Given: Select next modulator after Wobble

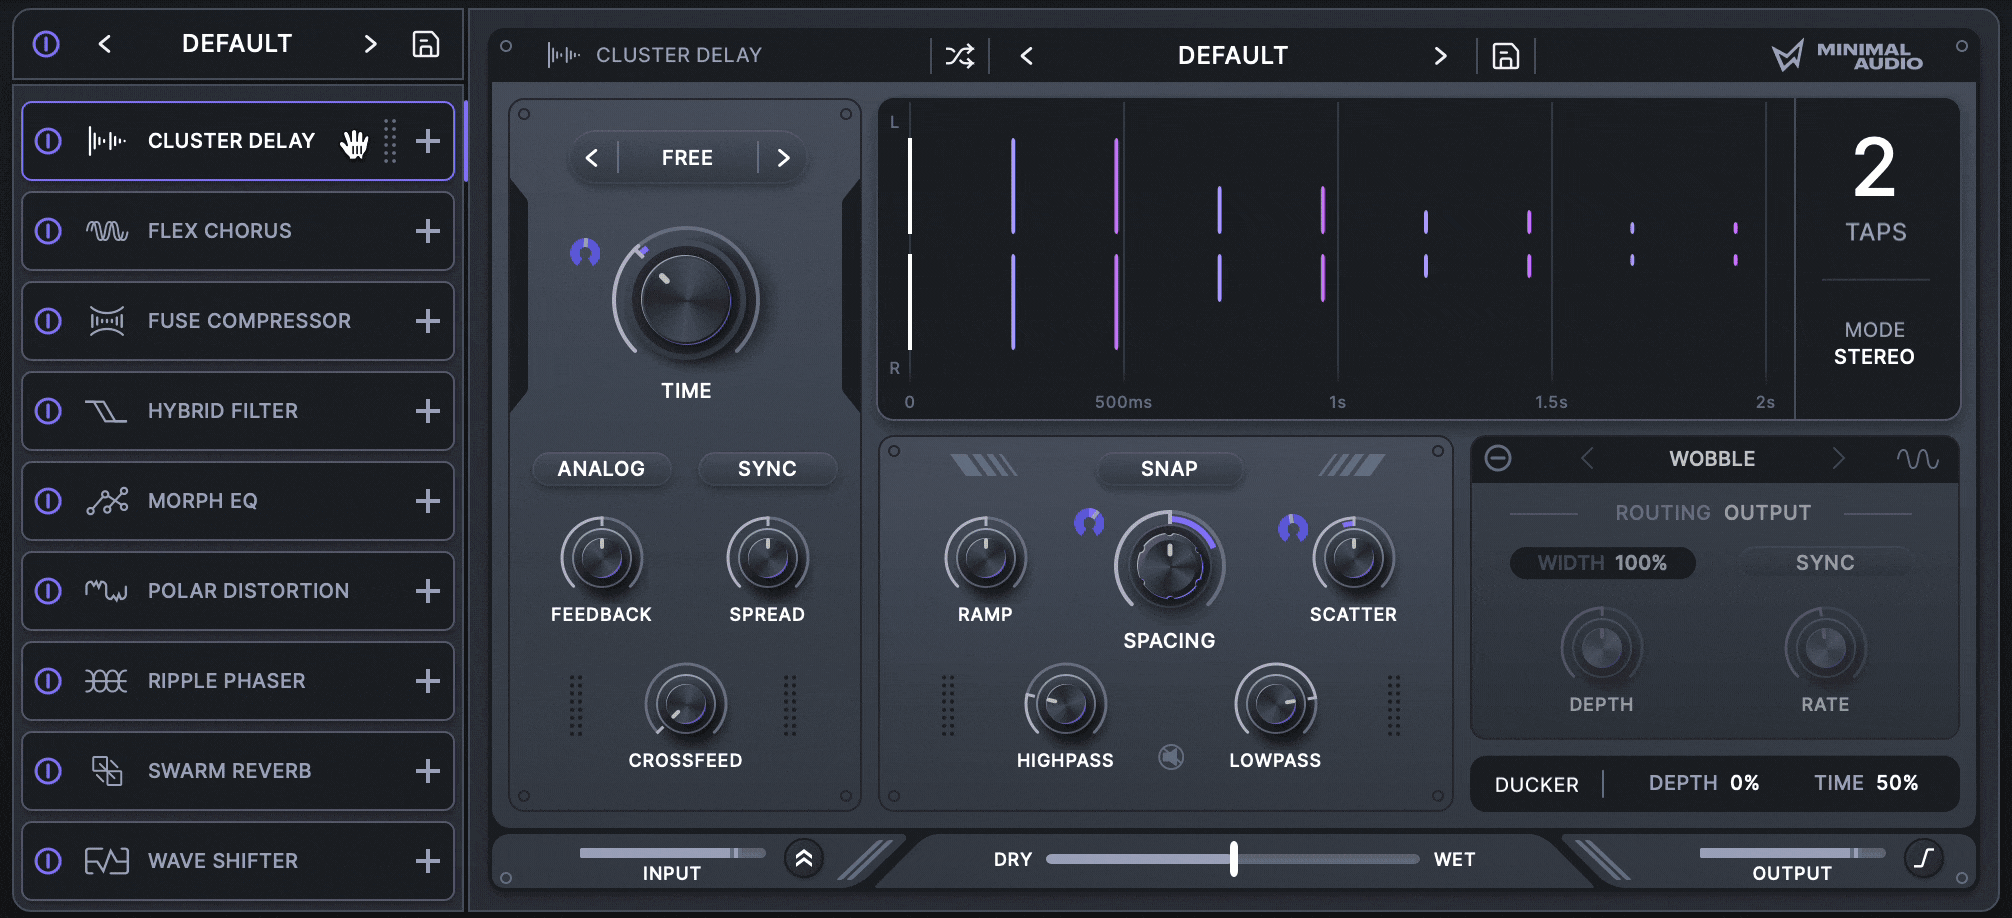Looking at the screenshot, I should tap(1838, 459).
